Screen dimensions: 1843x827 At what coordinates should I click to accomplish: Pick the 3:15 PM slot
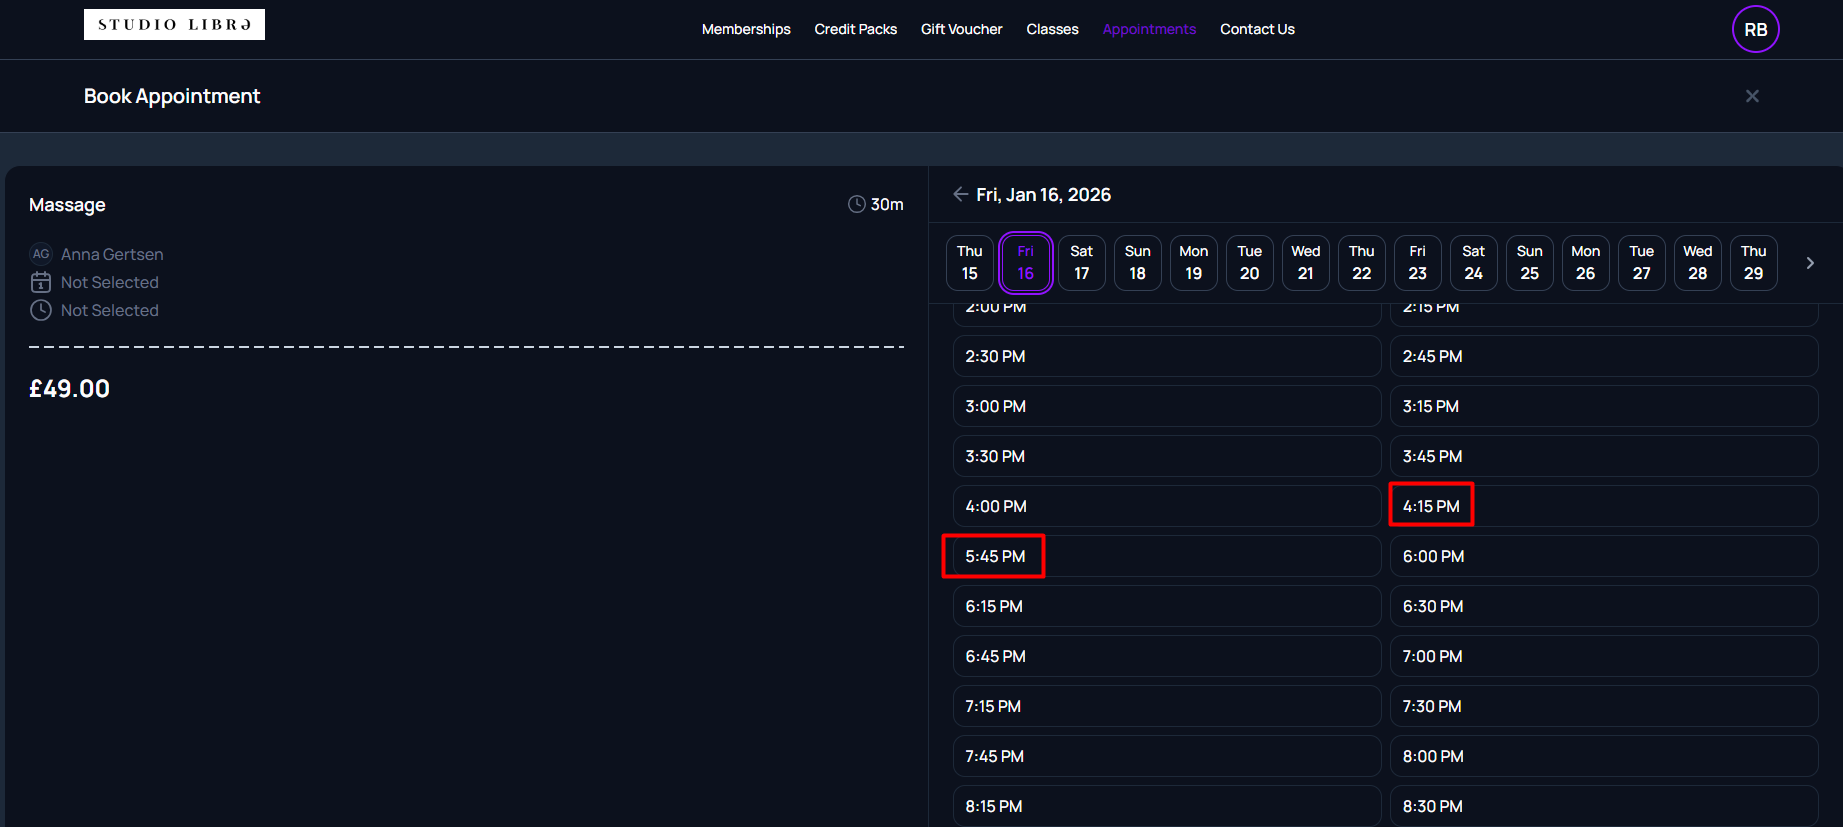[1604, 406]
